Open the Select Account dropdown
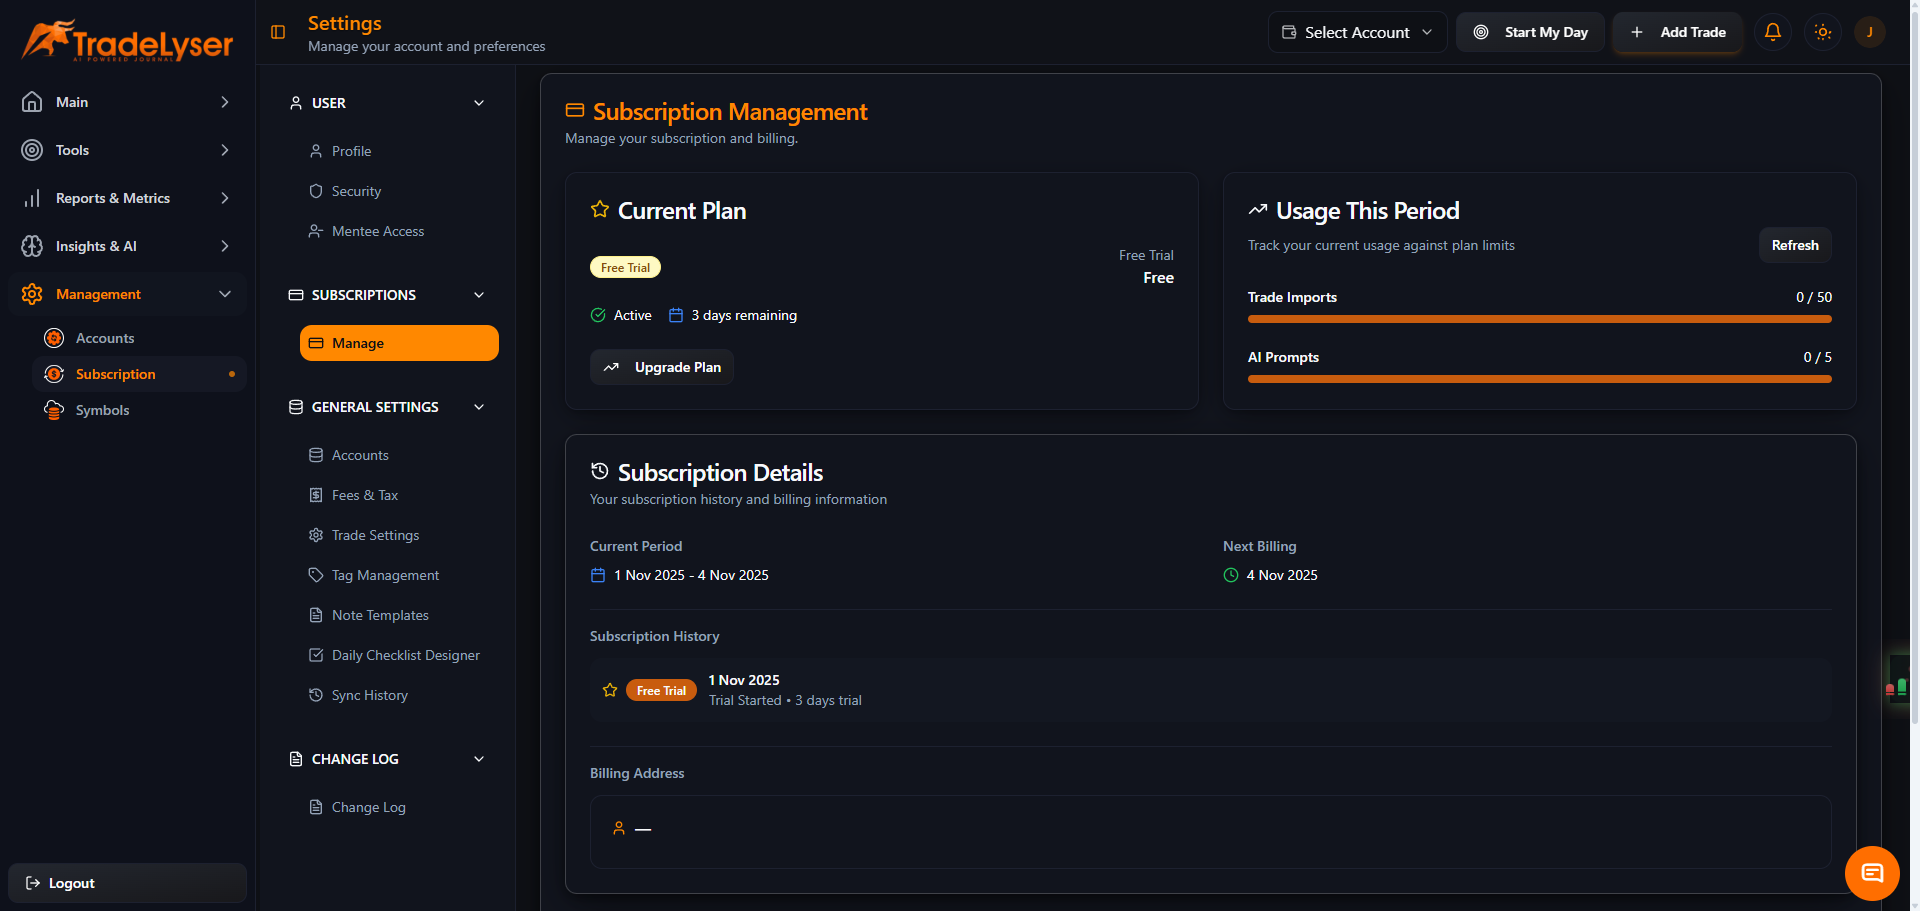The image size is (1920, 911). [1356, 31]
